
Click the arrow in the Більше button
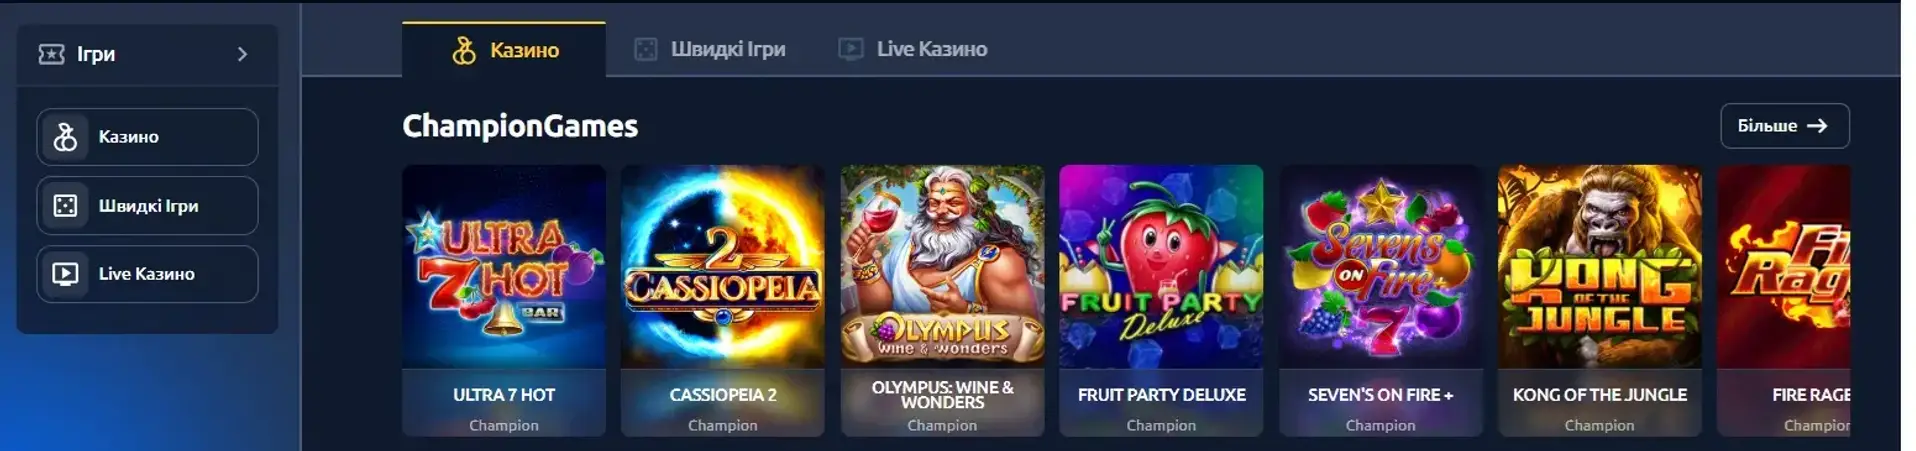point(1817,126)
